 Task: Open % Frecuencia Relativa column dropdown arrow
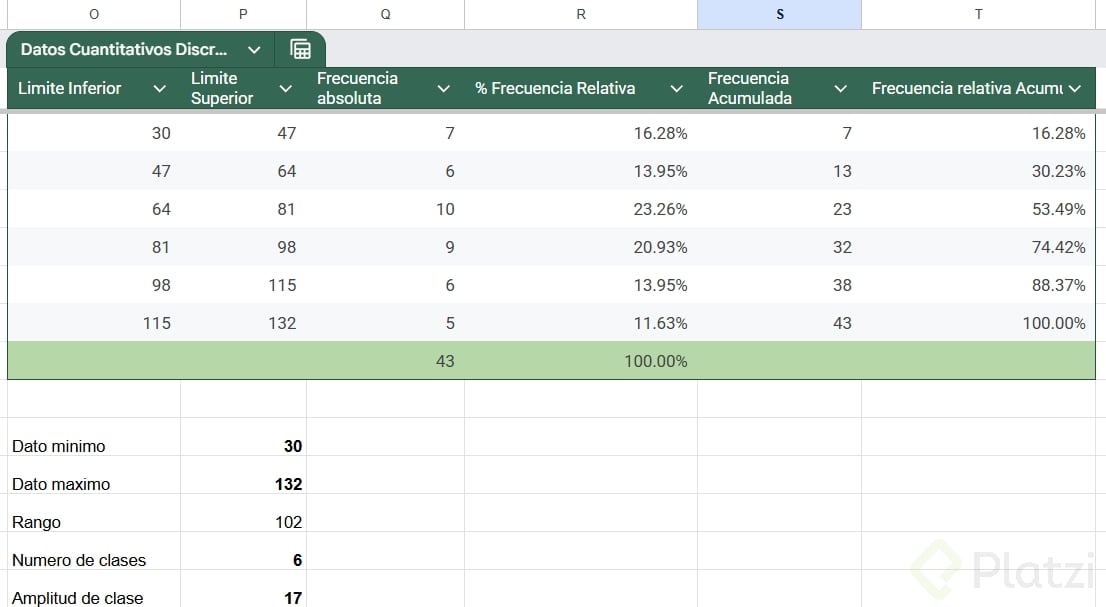(677, 89)
